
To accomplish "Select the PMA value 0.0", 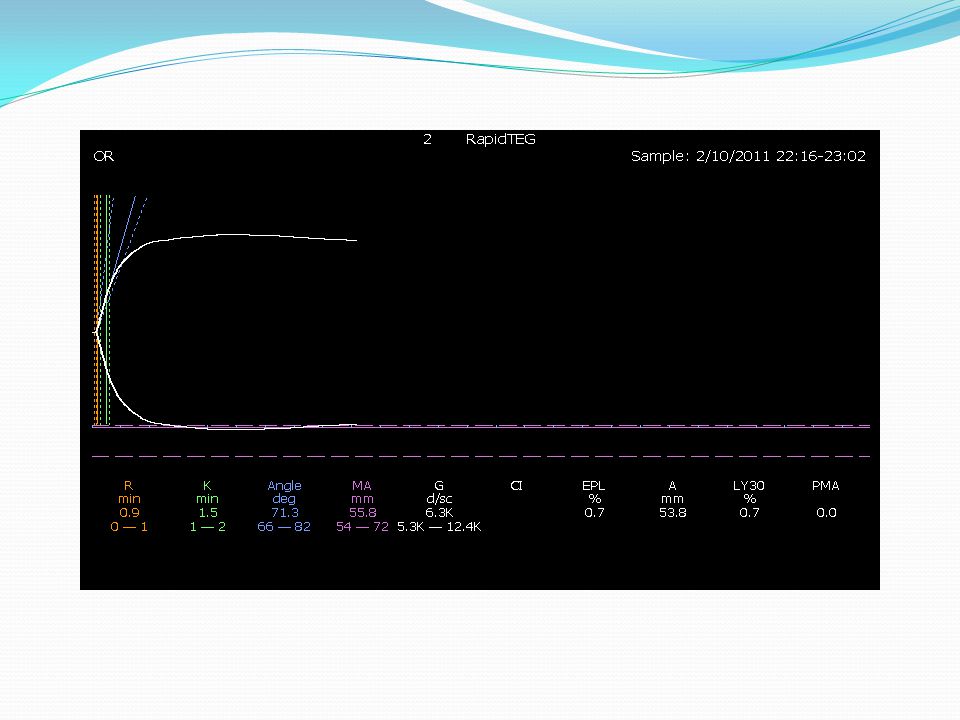I will (826, 512).
